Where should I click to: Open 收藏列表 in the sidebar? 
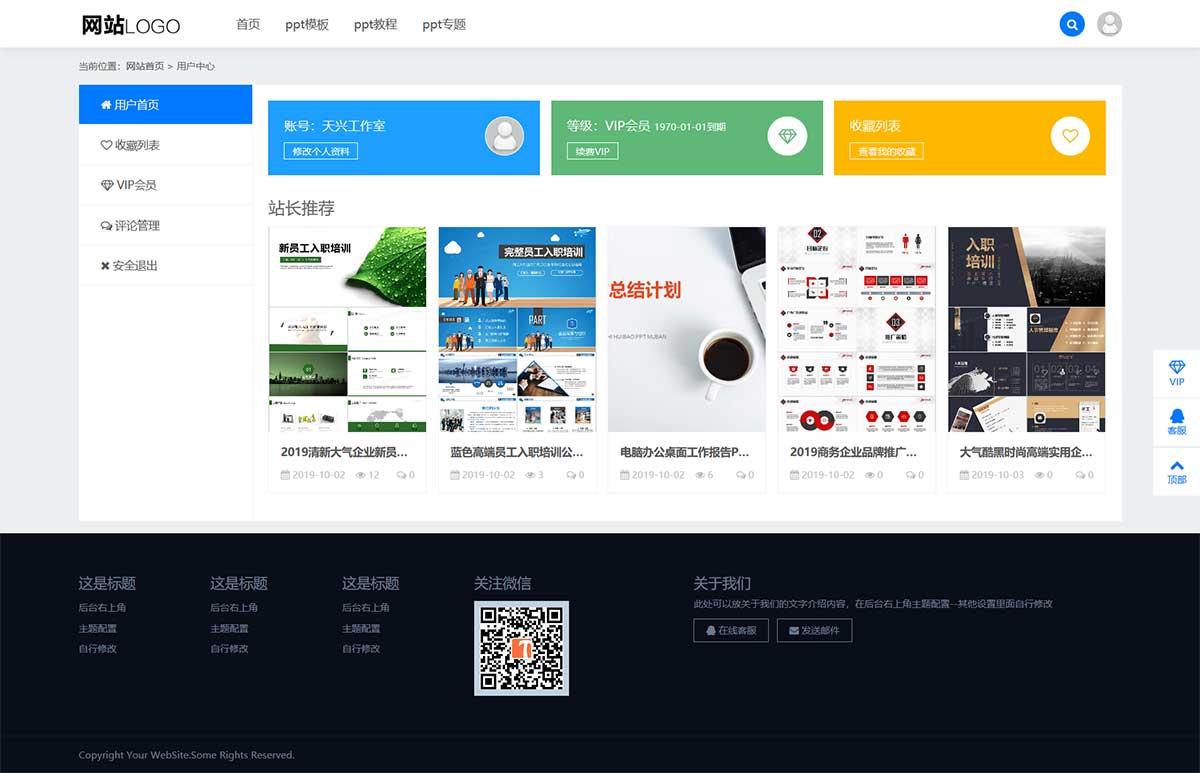pyautogui.click(x=165, y=145)
